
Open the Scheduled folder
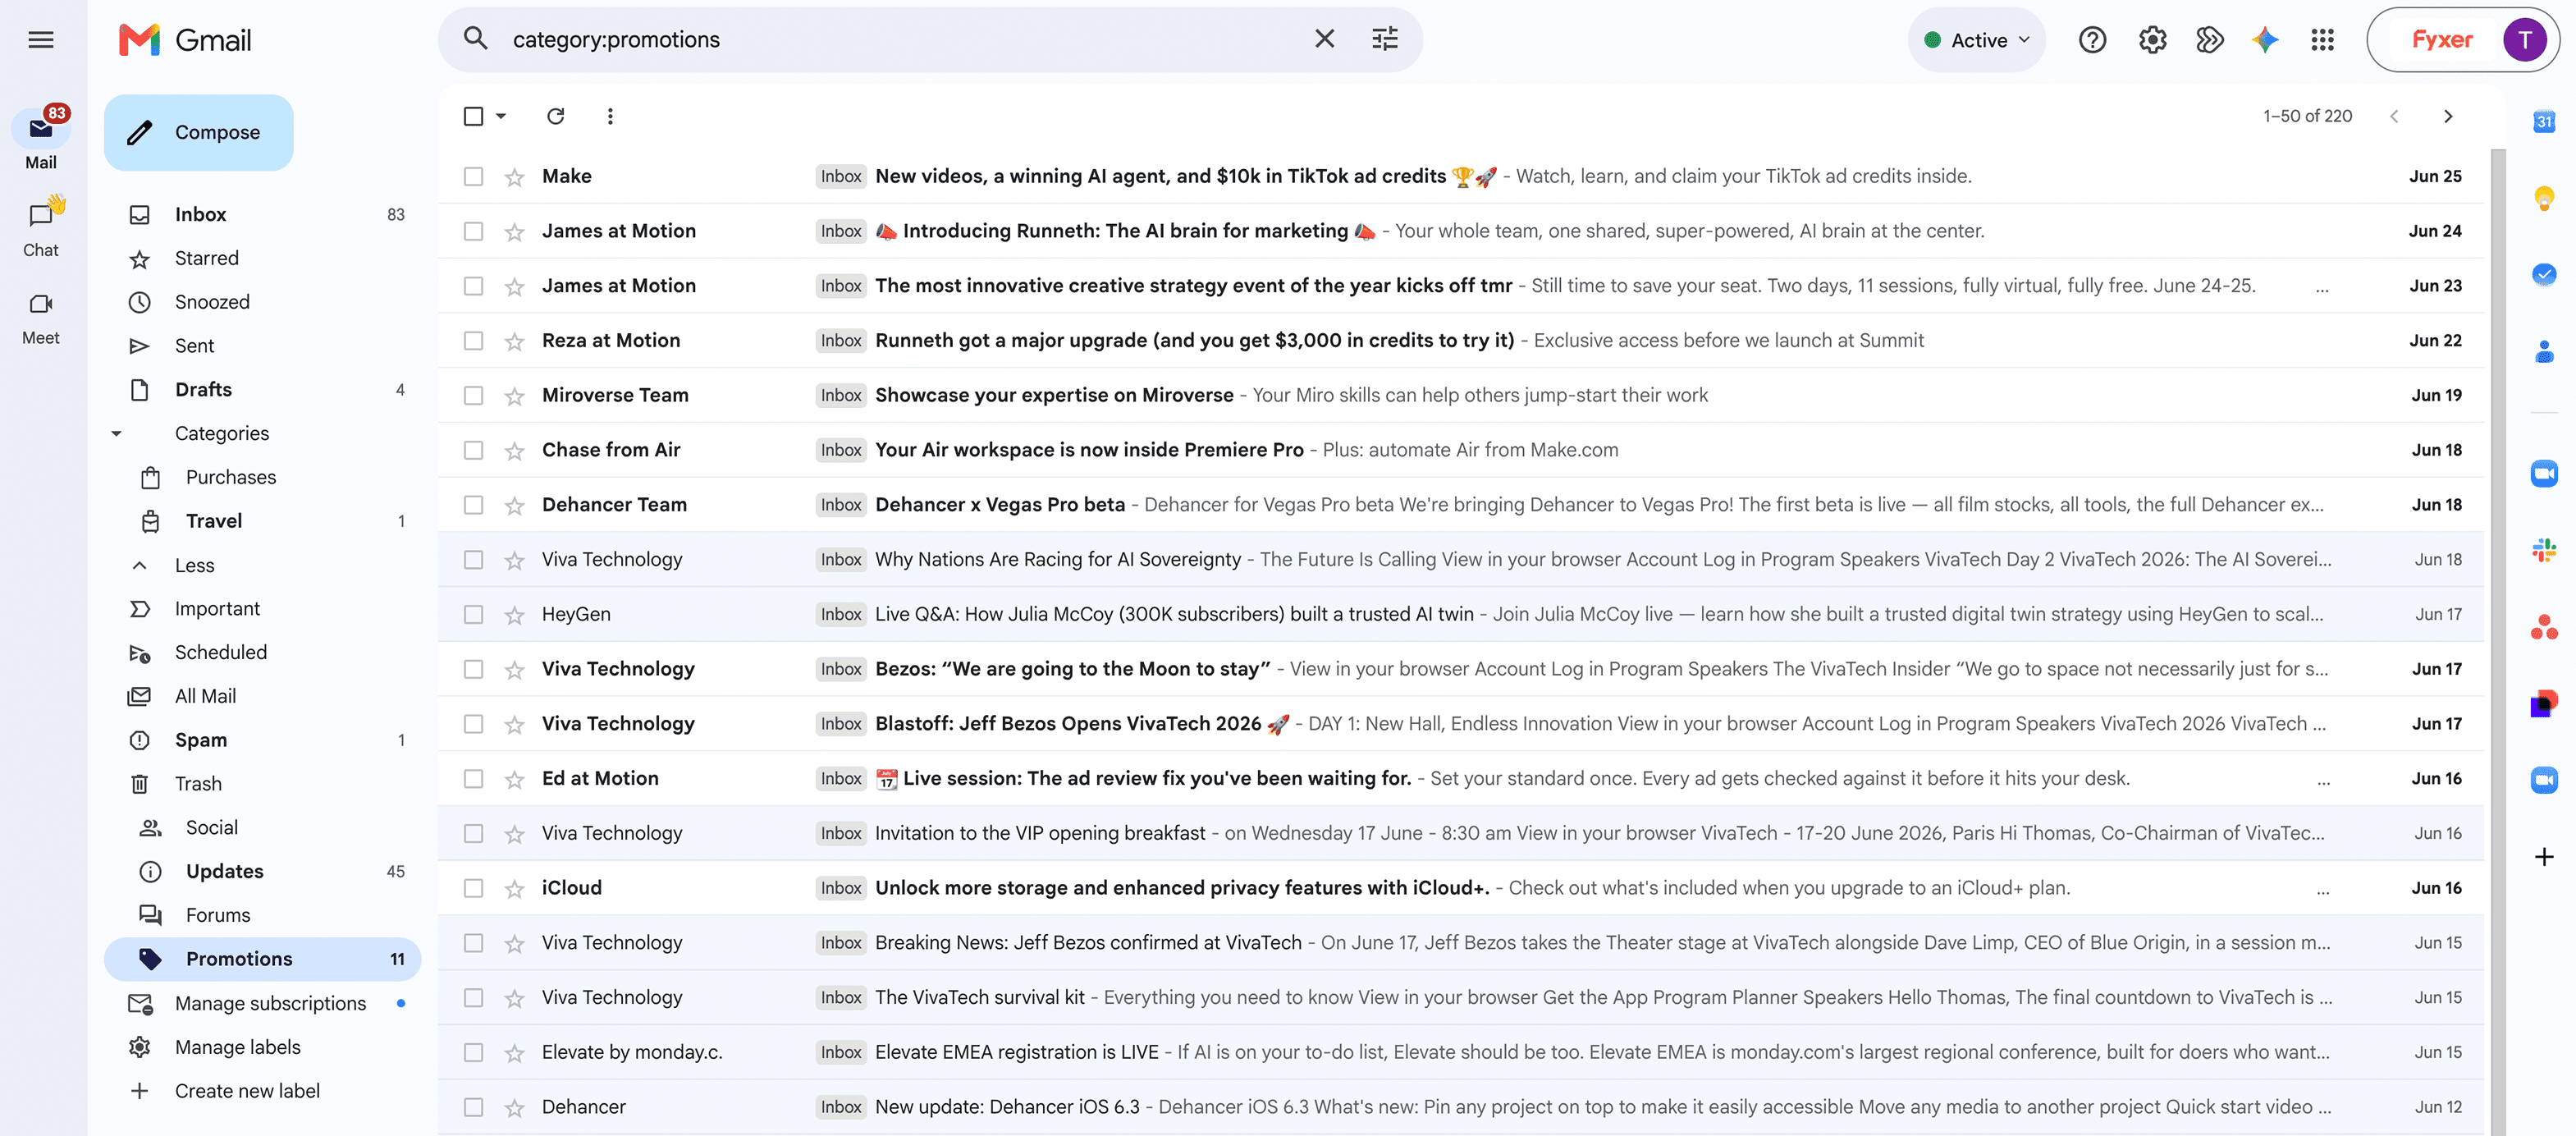click(262, 652)
